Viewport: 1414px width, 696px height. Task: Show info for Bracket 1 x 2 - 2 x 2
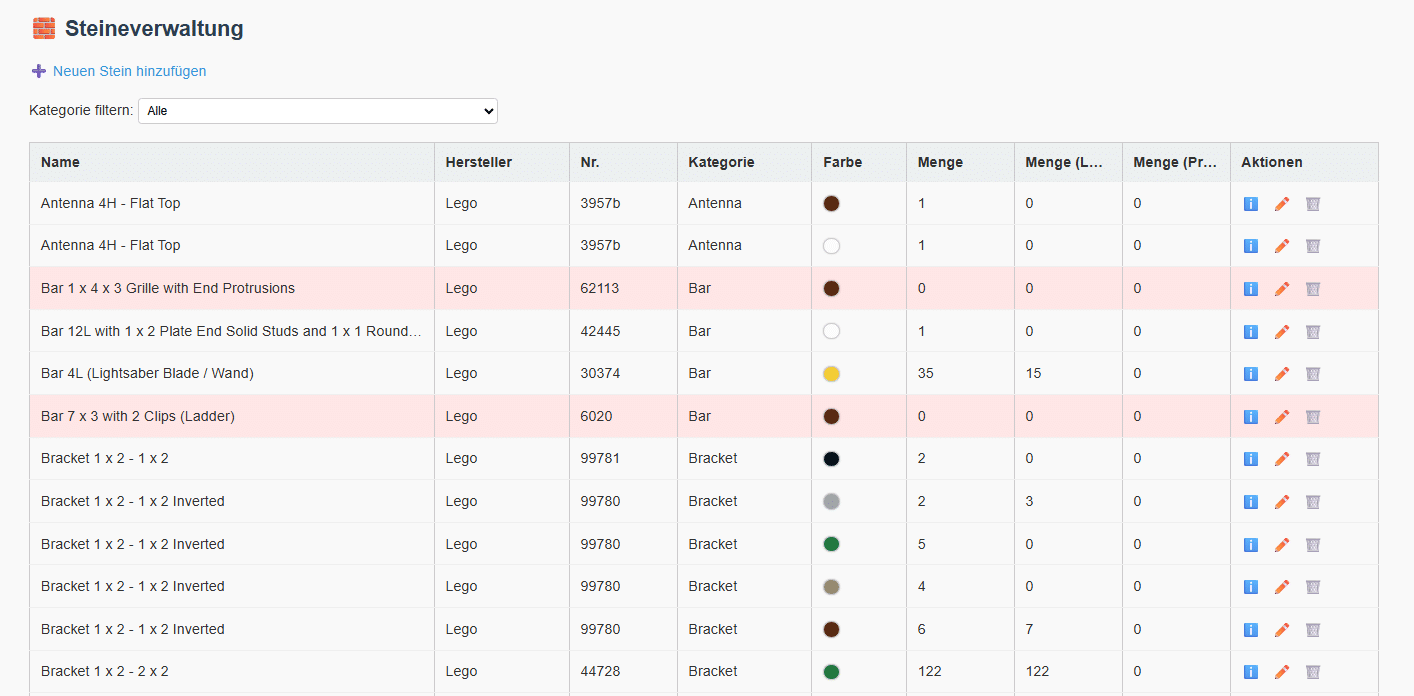1250,672
